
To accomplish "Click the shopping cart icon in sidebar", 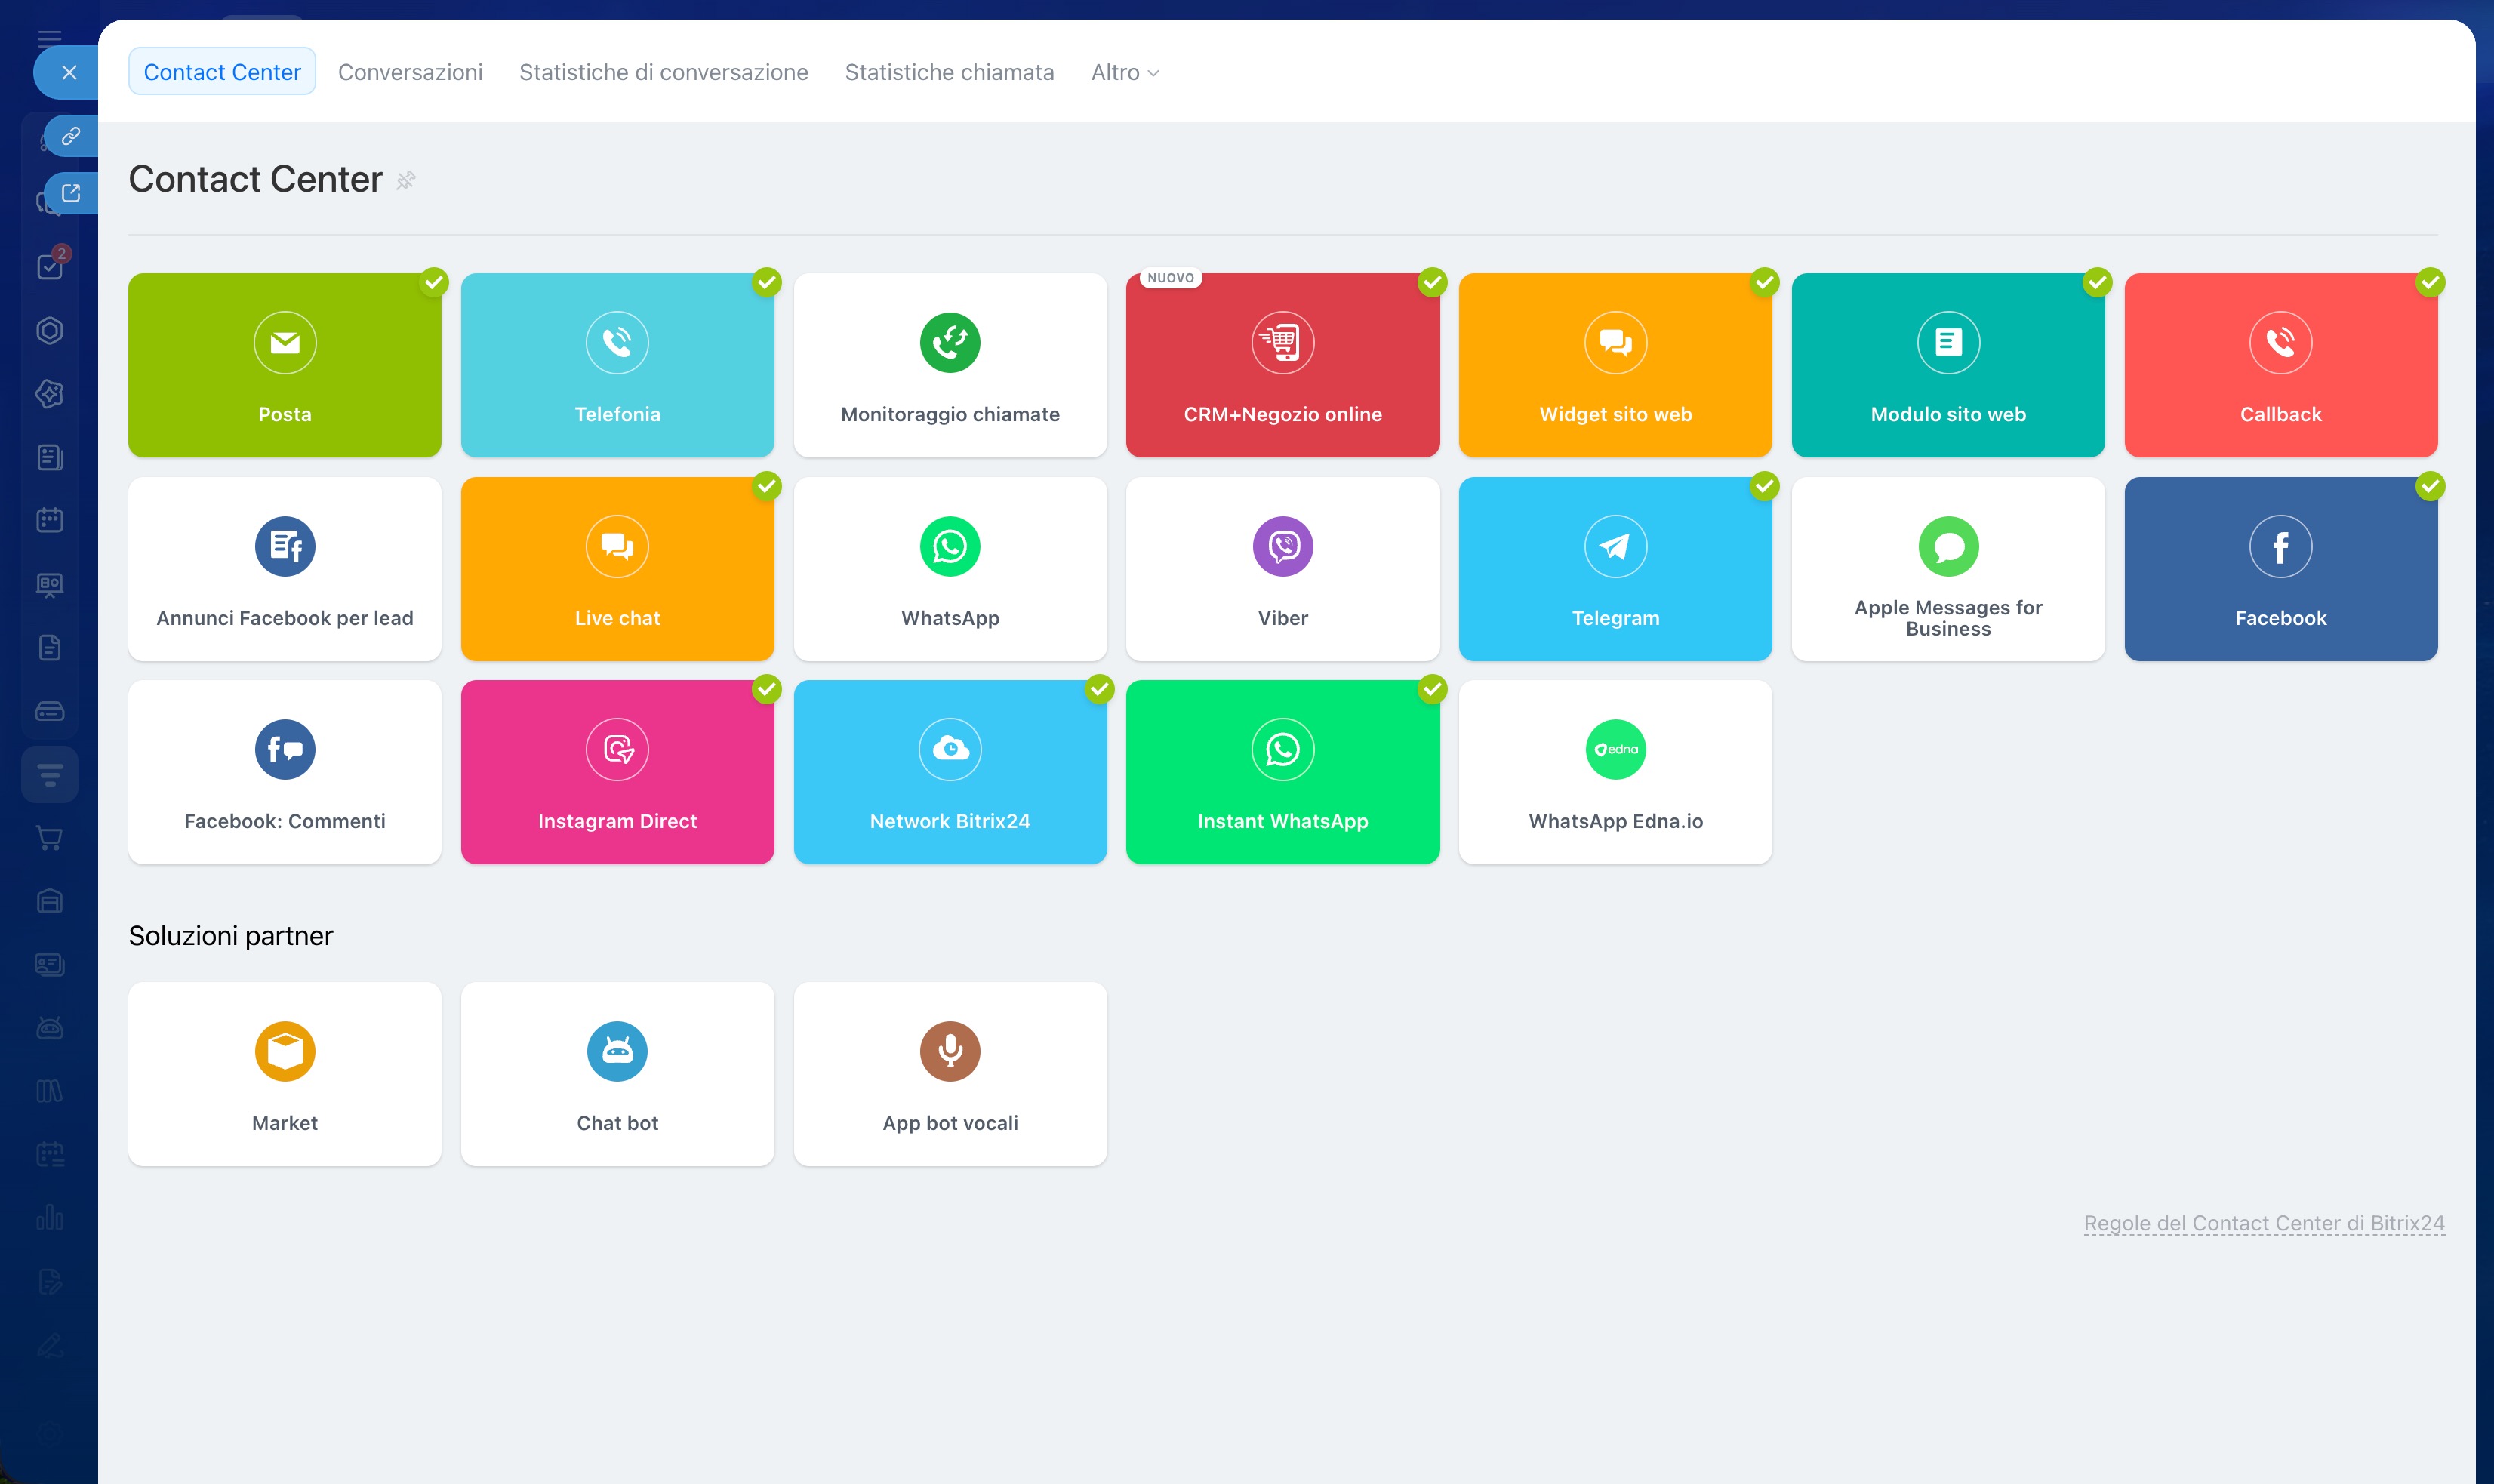I will tap(50, 838).
